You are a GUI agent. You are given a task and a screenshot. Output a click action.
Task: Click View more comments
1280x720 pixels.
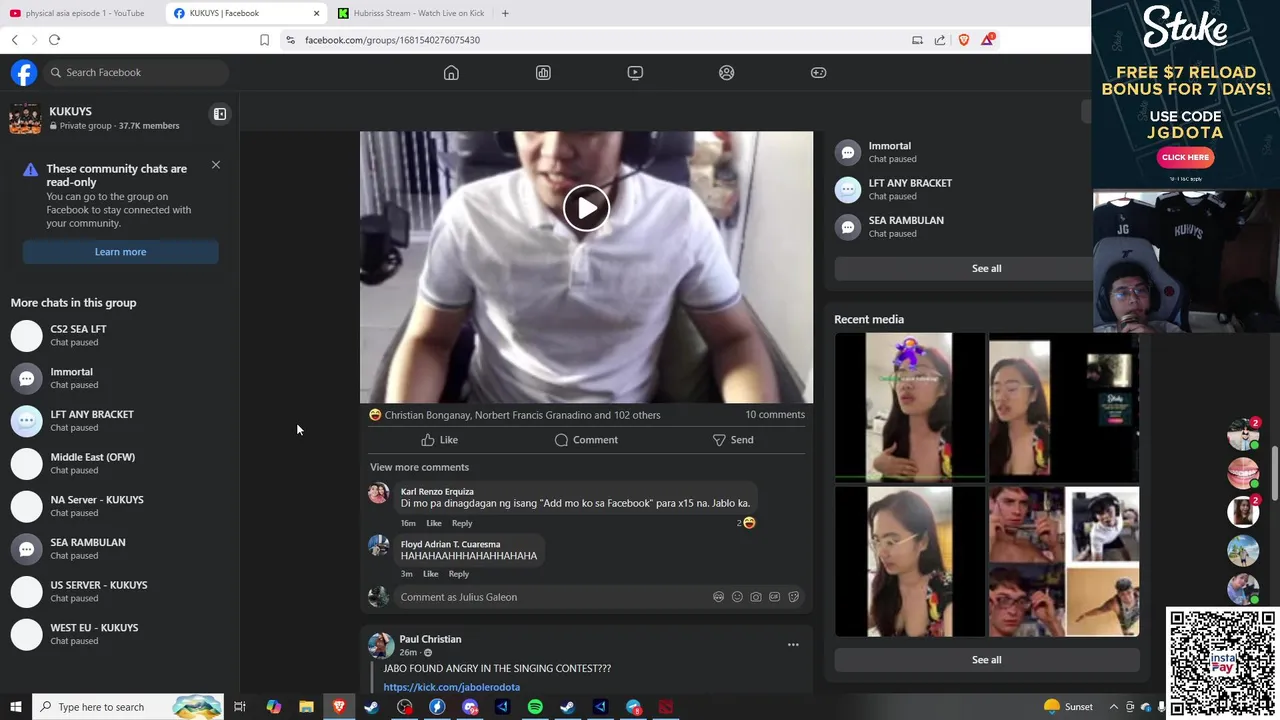pyautogui.click(x=419, y=467)
